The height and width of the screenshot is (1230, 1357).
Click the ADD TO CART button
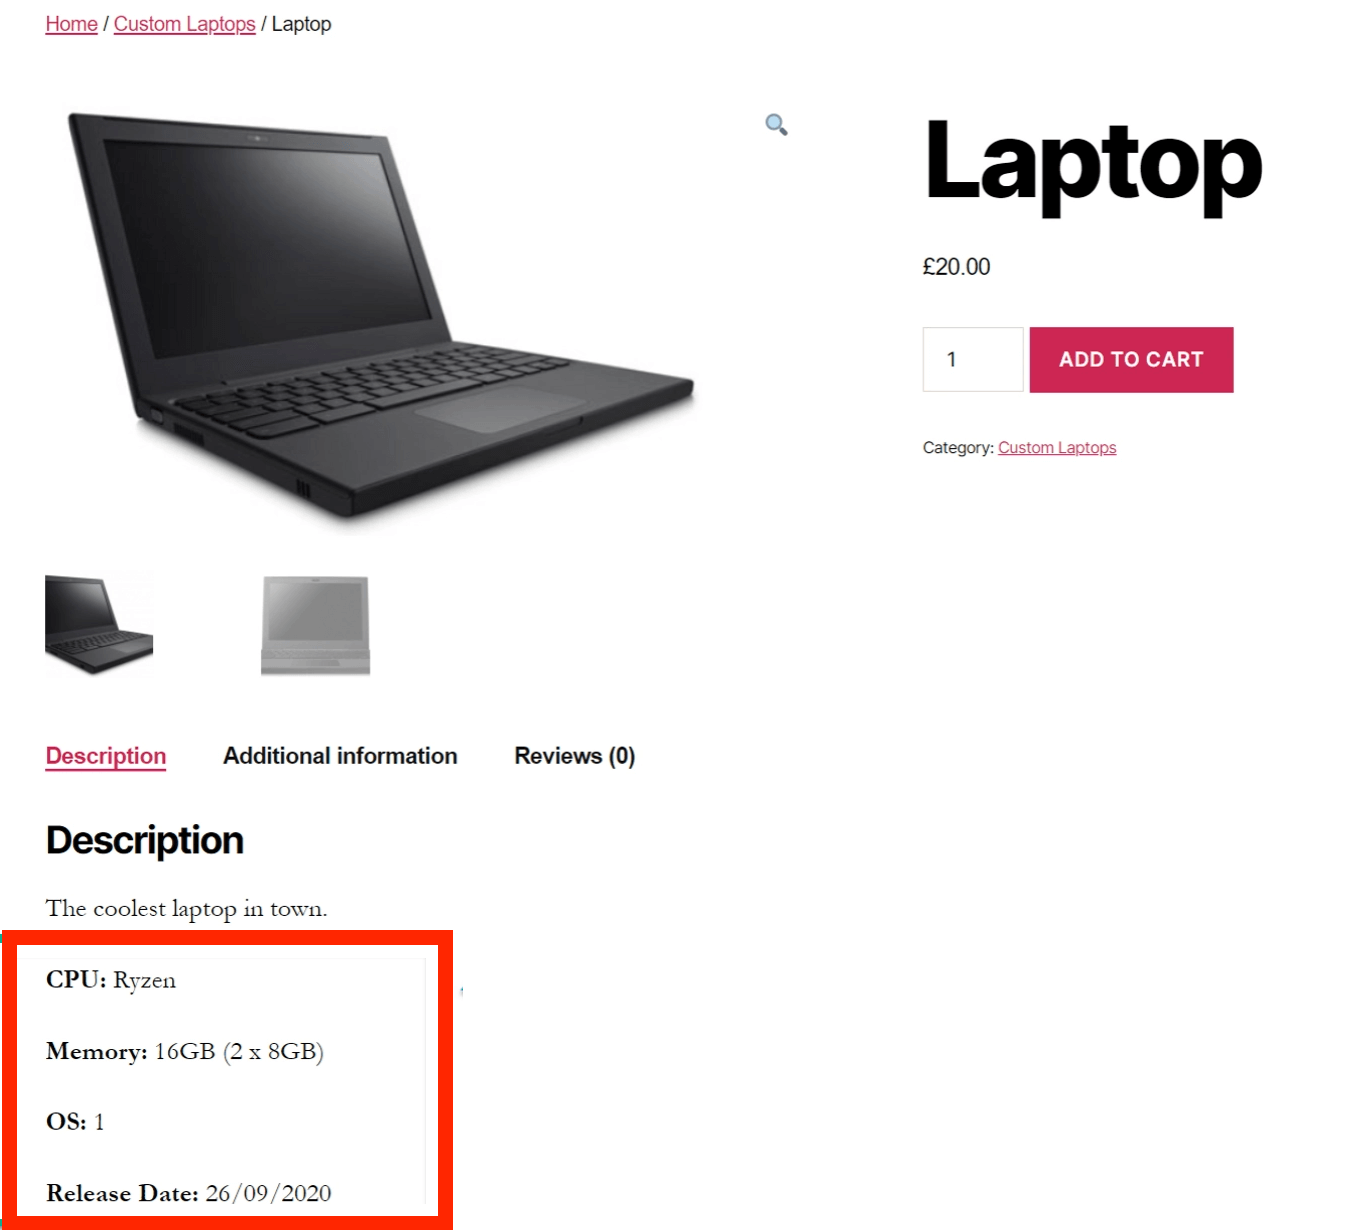point(1131,359)
